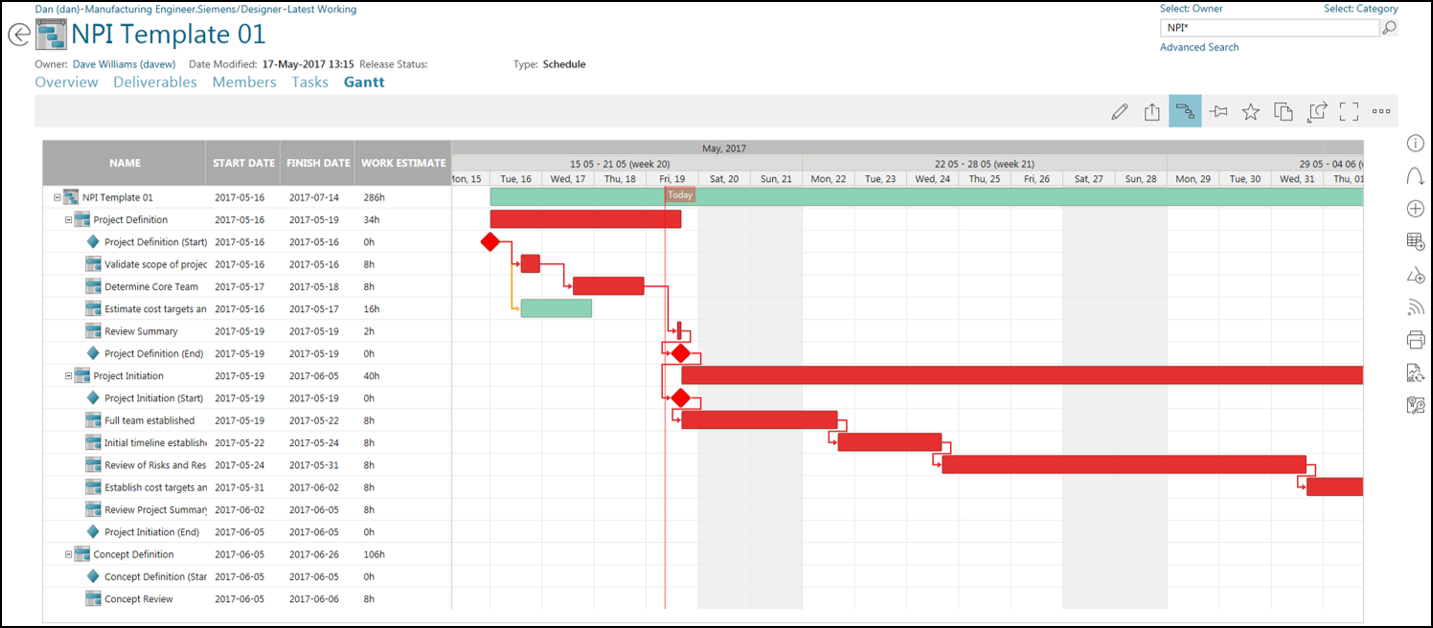Switch to the Deliverables tab
This screenshot has width=1433, height=628.
pos(155,82)
